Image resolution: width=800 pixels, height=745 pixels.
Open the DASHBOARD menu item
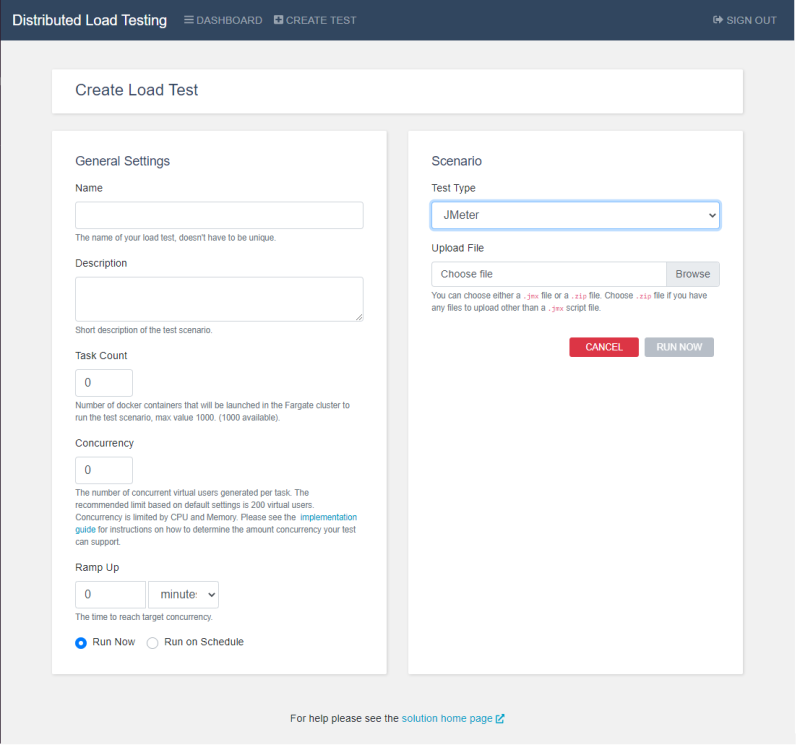coord(223,20)
